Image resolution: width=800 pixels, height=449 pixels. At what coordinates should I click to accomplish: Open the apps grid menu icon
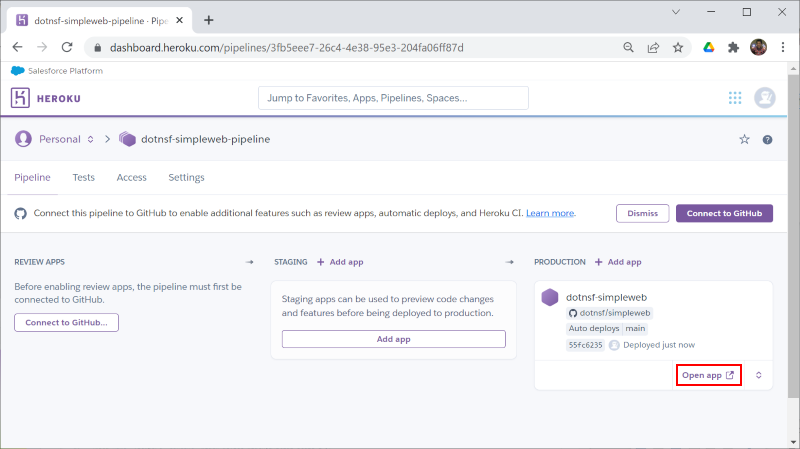[x=735, y=98]
